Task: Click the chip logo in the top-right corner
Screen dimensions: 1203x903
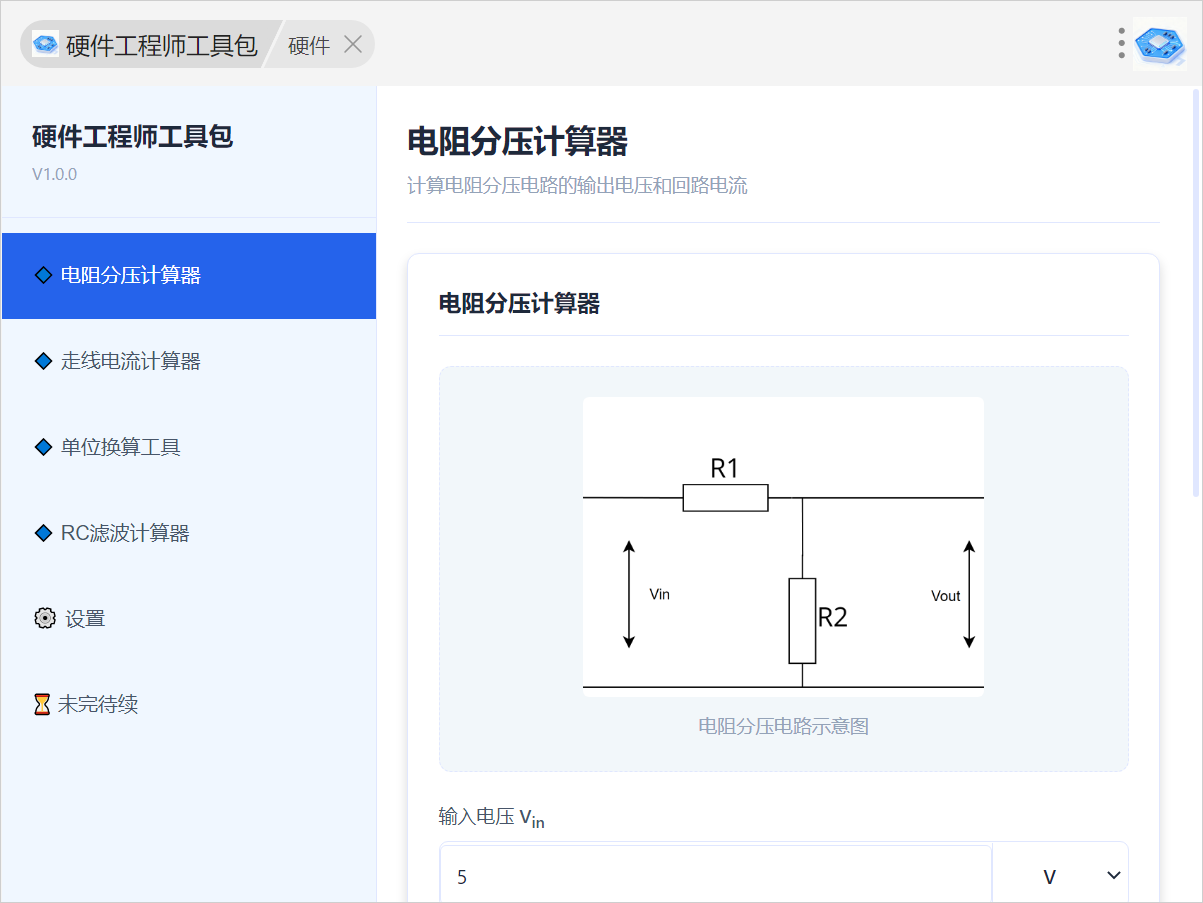Action: (1160, 43)
